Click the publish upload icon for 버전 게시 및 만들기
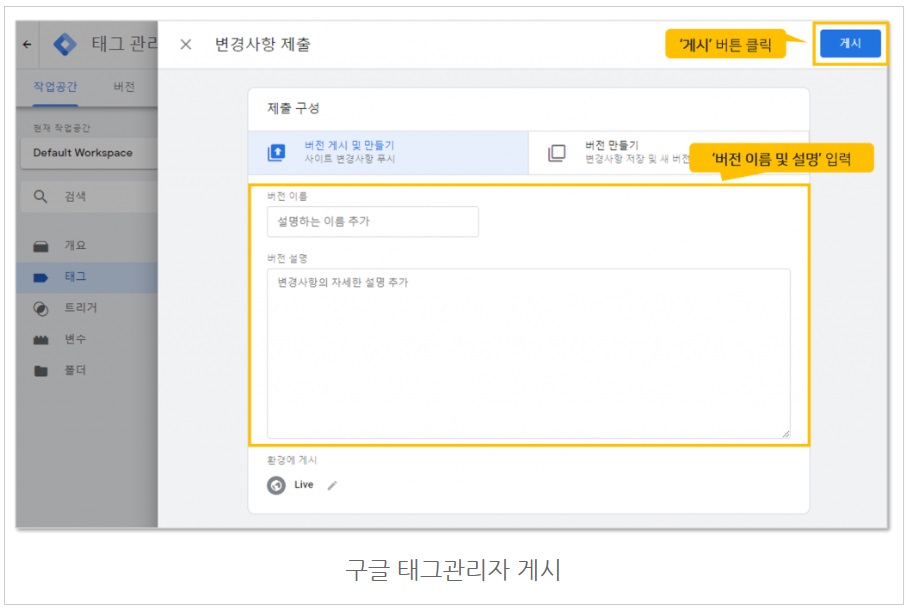909x612 pixels. coord(277,152)
